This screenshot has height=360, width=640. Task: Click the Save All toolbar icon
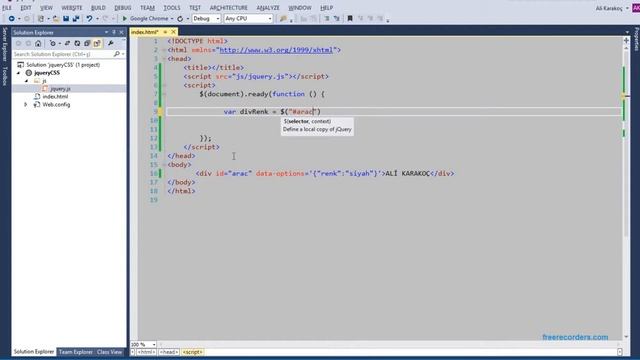coord(76,19)
